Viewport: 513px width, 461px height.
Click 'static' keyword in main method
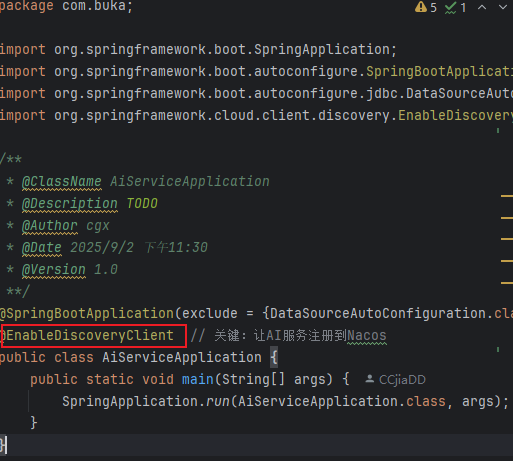[x=110, y=380]
